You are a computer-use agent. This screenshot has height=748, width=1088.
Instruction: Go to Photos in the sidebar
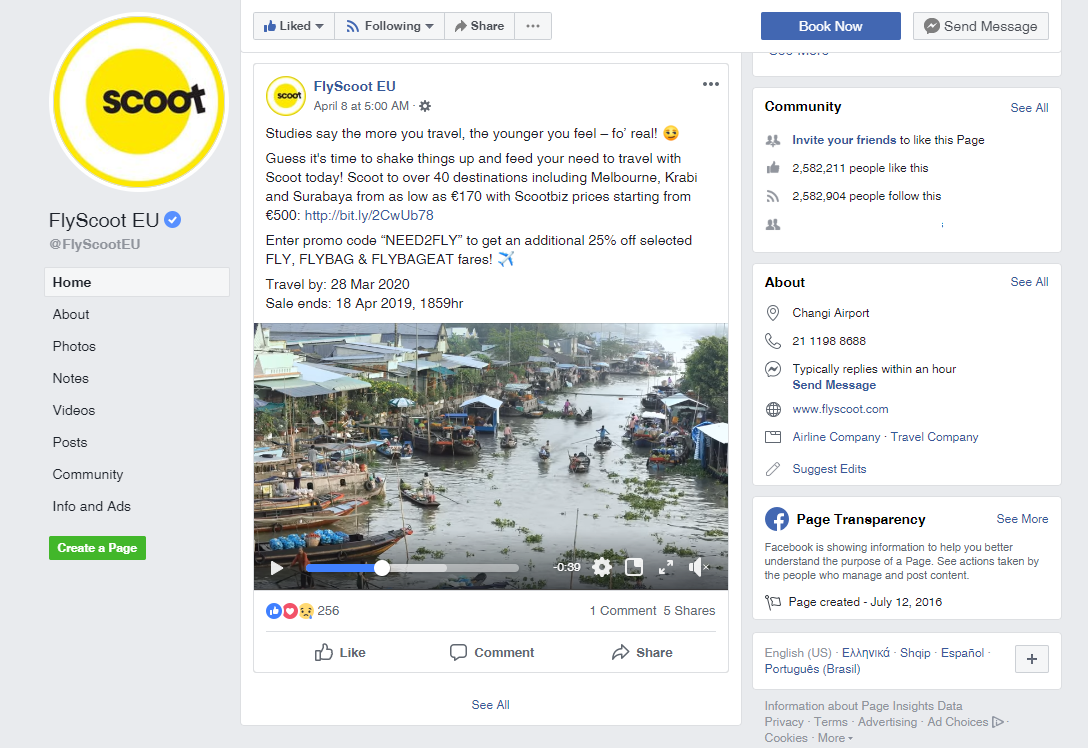(75, 346)
